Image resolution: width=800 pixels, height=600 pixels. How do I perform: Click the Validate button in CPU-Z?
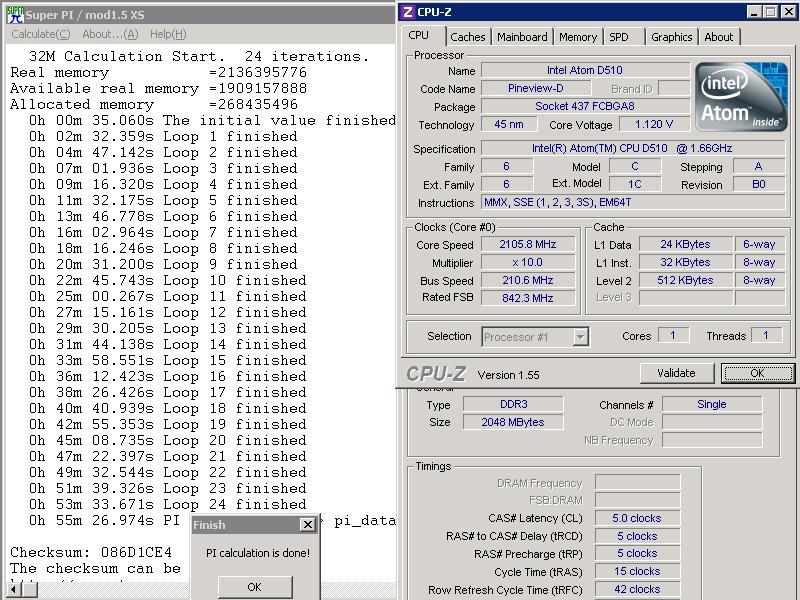(676, 373)
